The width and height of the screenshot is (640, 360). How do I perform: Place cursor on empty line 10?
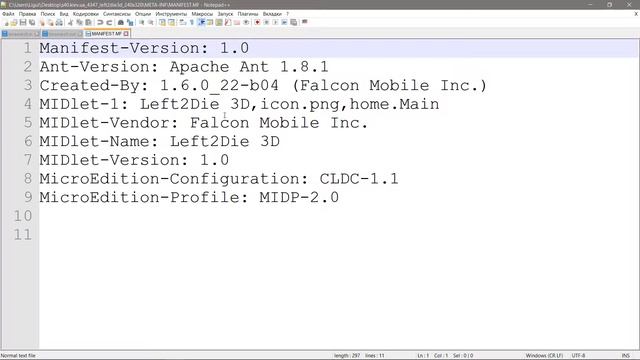pos(339,216)
